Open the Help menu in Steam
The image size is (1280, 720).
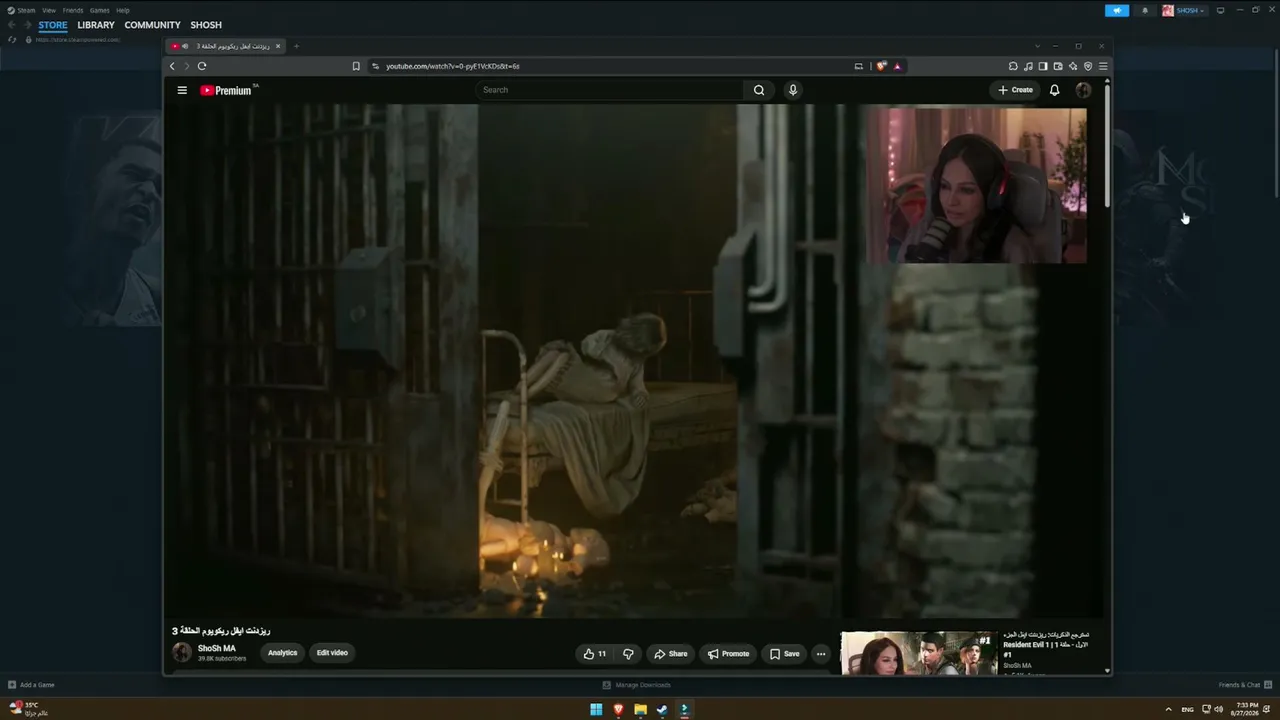point(123,10)
